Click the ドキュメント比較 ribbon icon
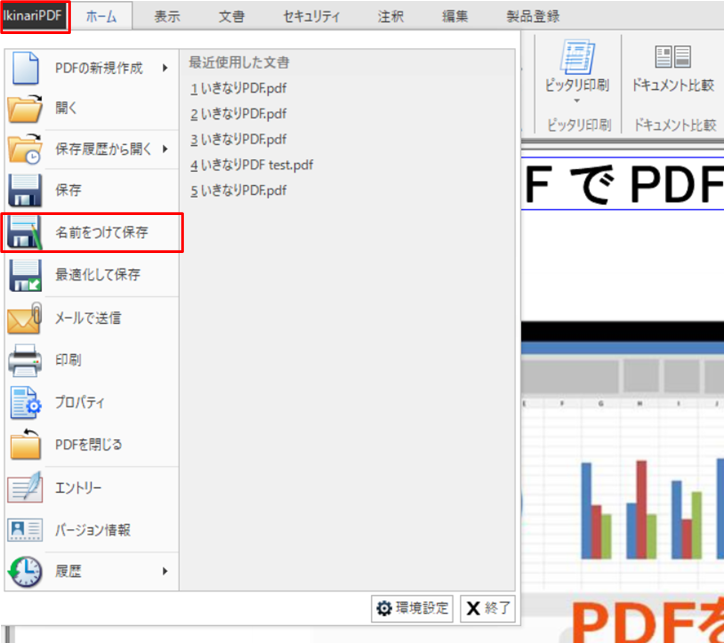Image resolution: width=724 pixels, height=643 pixels. pos(673,56)
